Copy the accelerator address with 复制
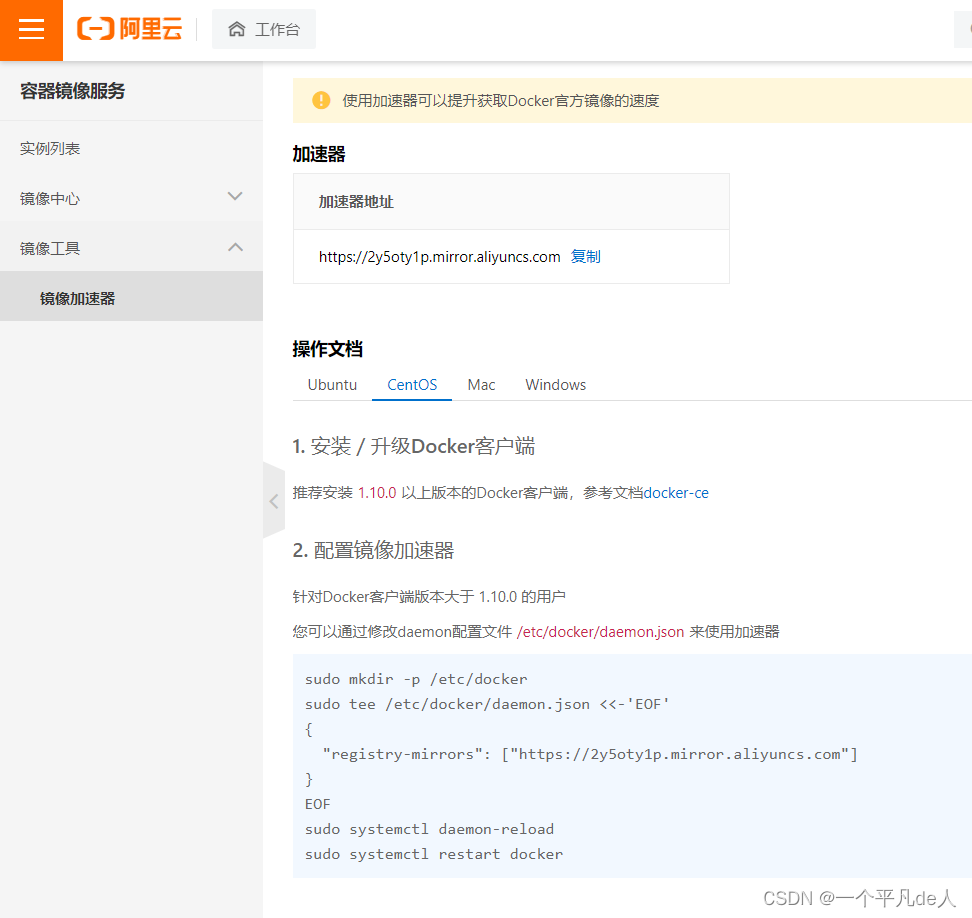Screen dimensions: 972x918 (585, 257)
